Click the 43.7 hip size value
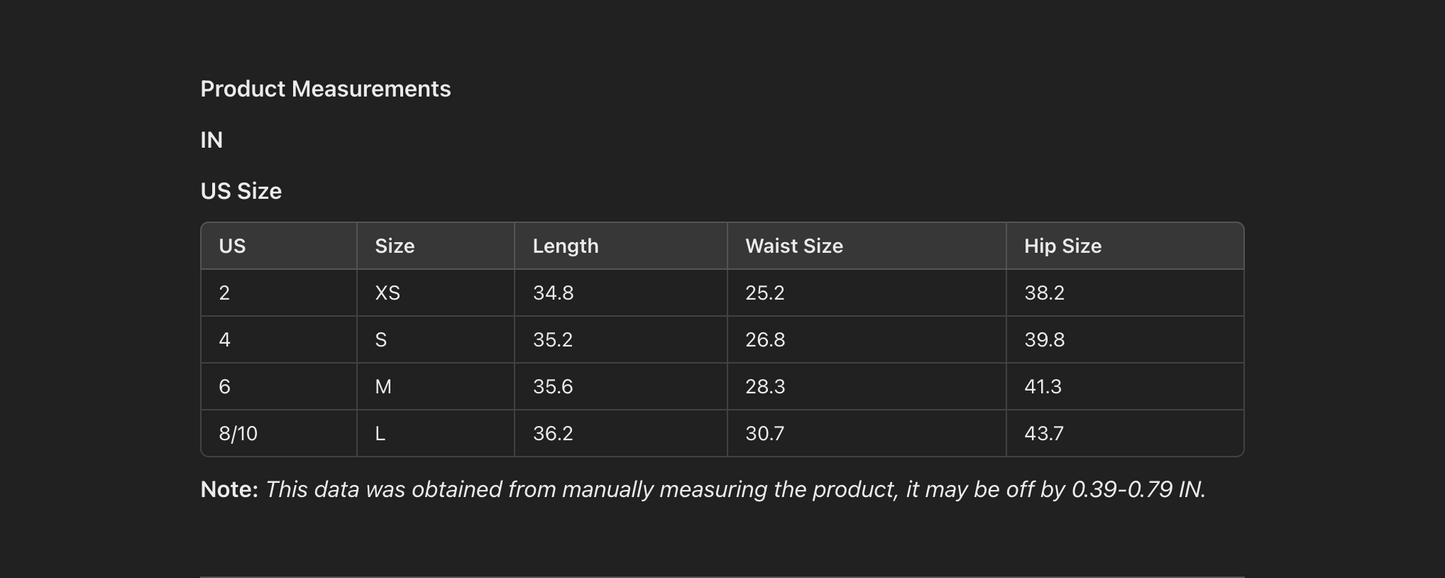Viewport: 1445px width, 578px height. tap(1043, 434)
